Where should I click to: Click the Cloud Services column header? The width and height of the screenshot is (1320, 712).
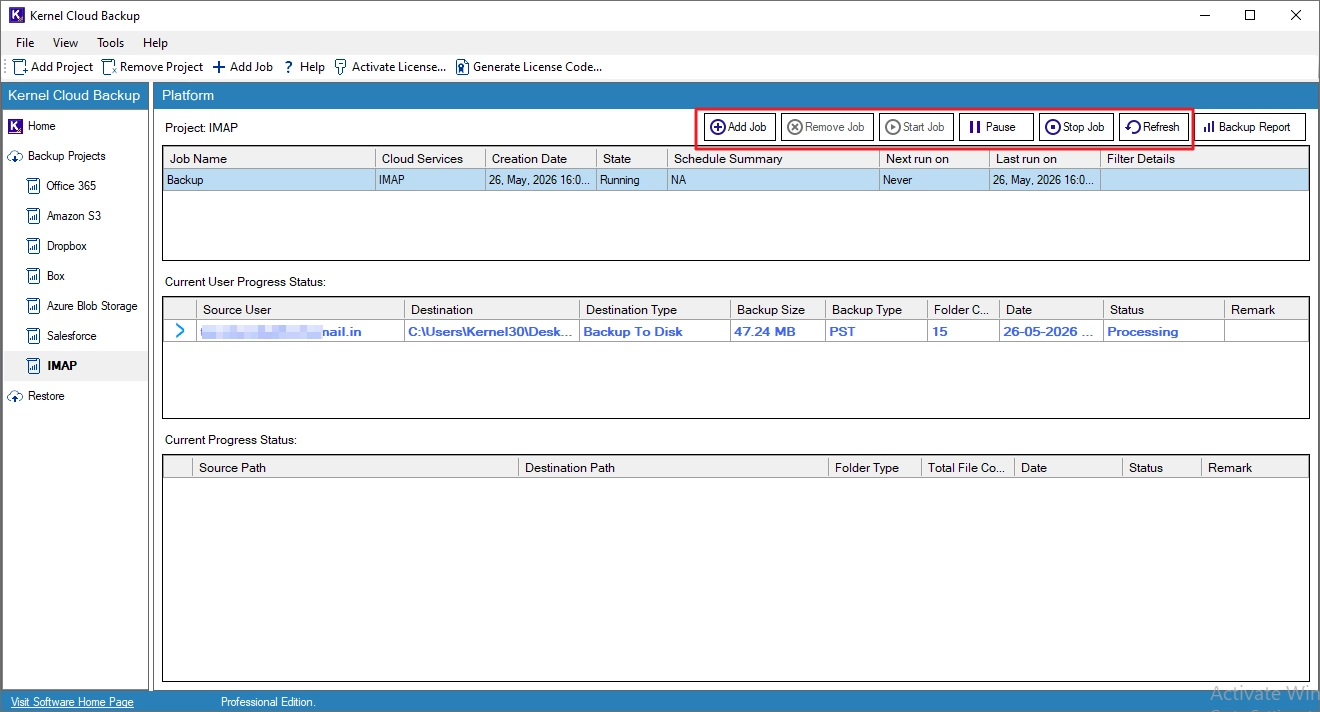430,158
